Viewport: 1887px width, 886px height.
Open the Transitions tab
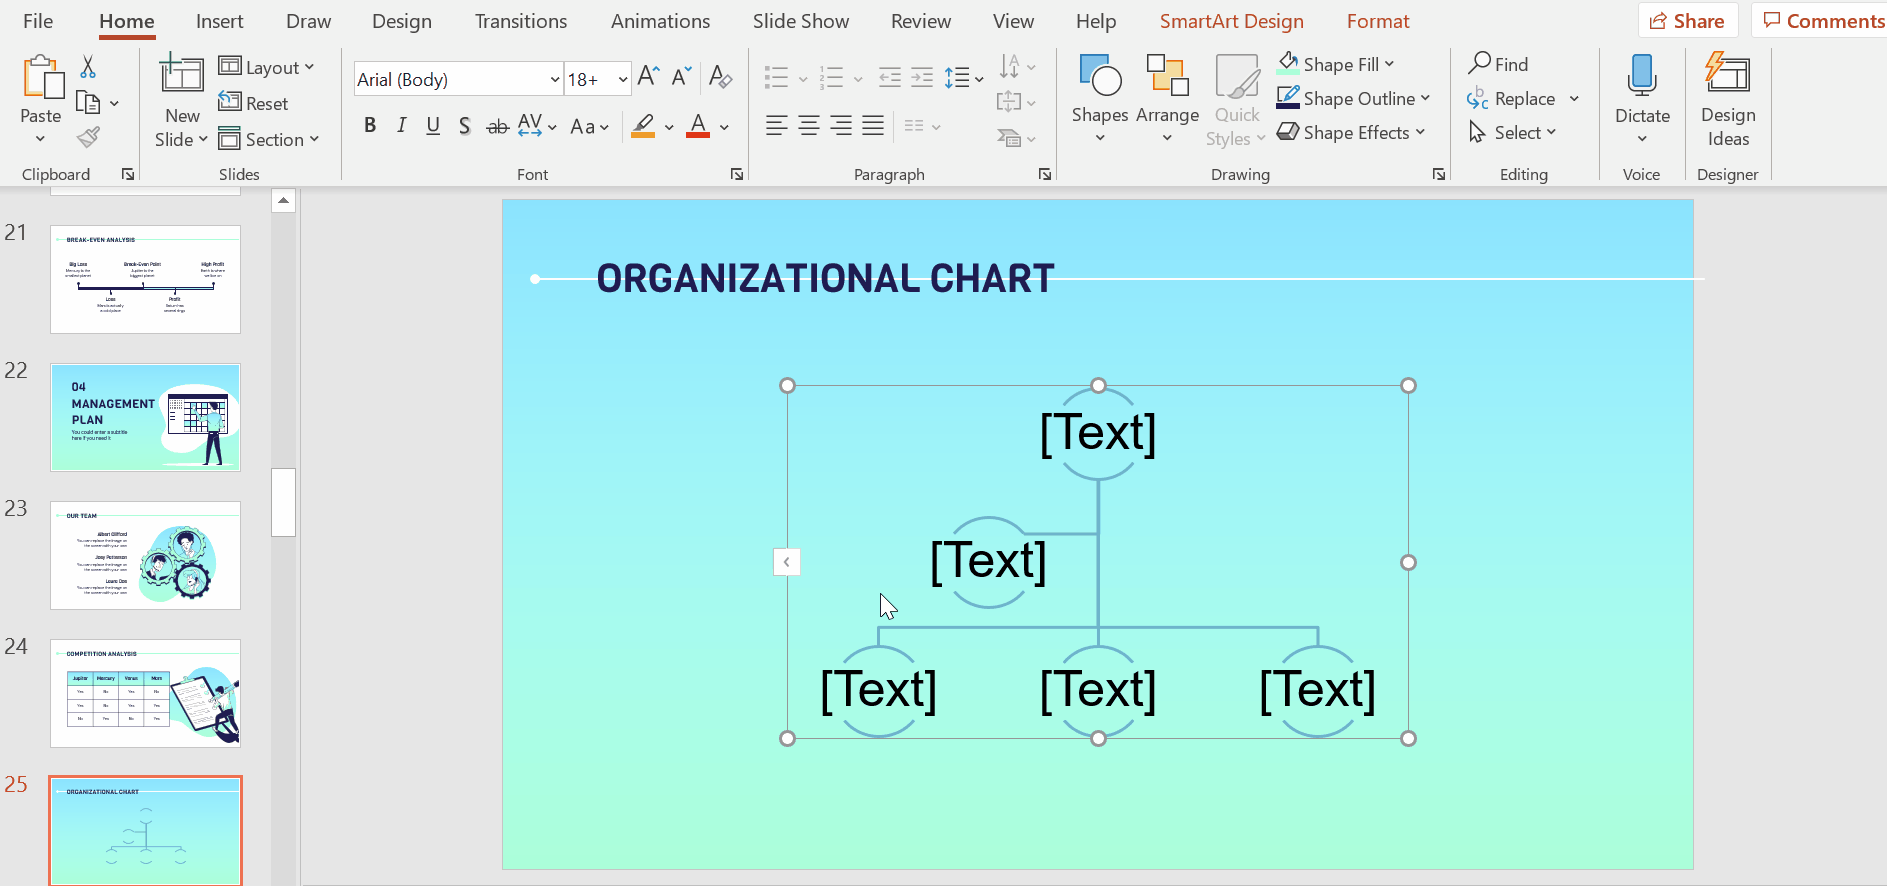tap(520, 21)
